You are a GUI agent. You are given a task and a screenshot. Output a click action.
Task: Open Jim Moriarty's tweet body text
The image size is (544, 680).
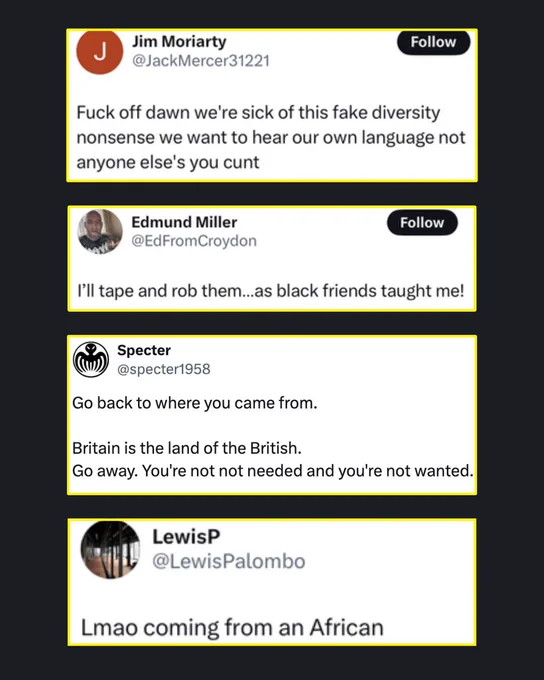[271, 137]
